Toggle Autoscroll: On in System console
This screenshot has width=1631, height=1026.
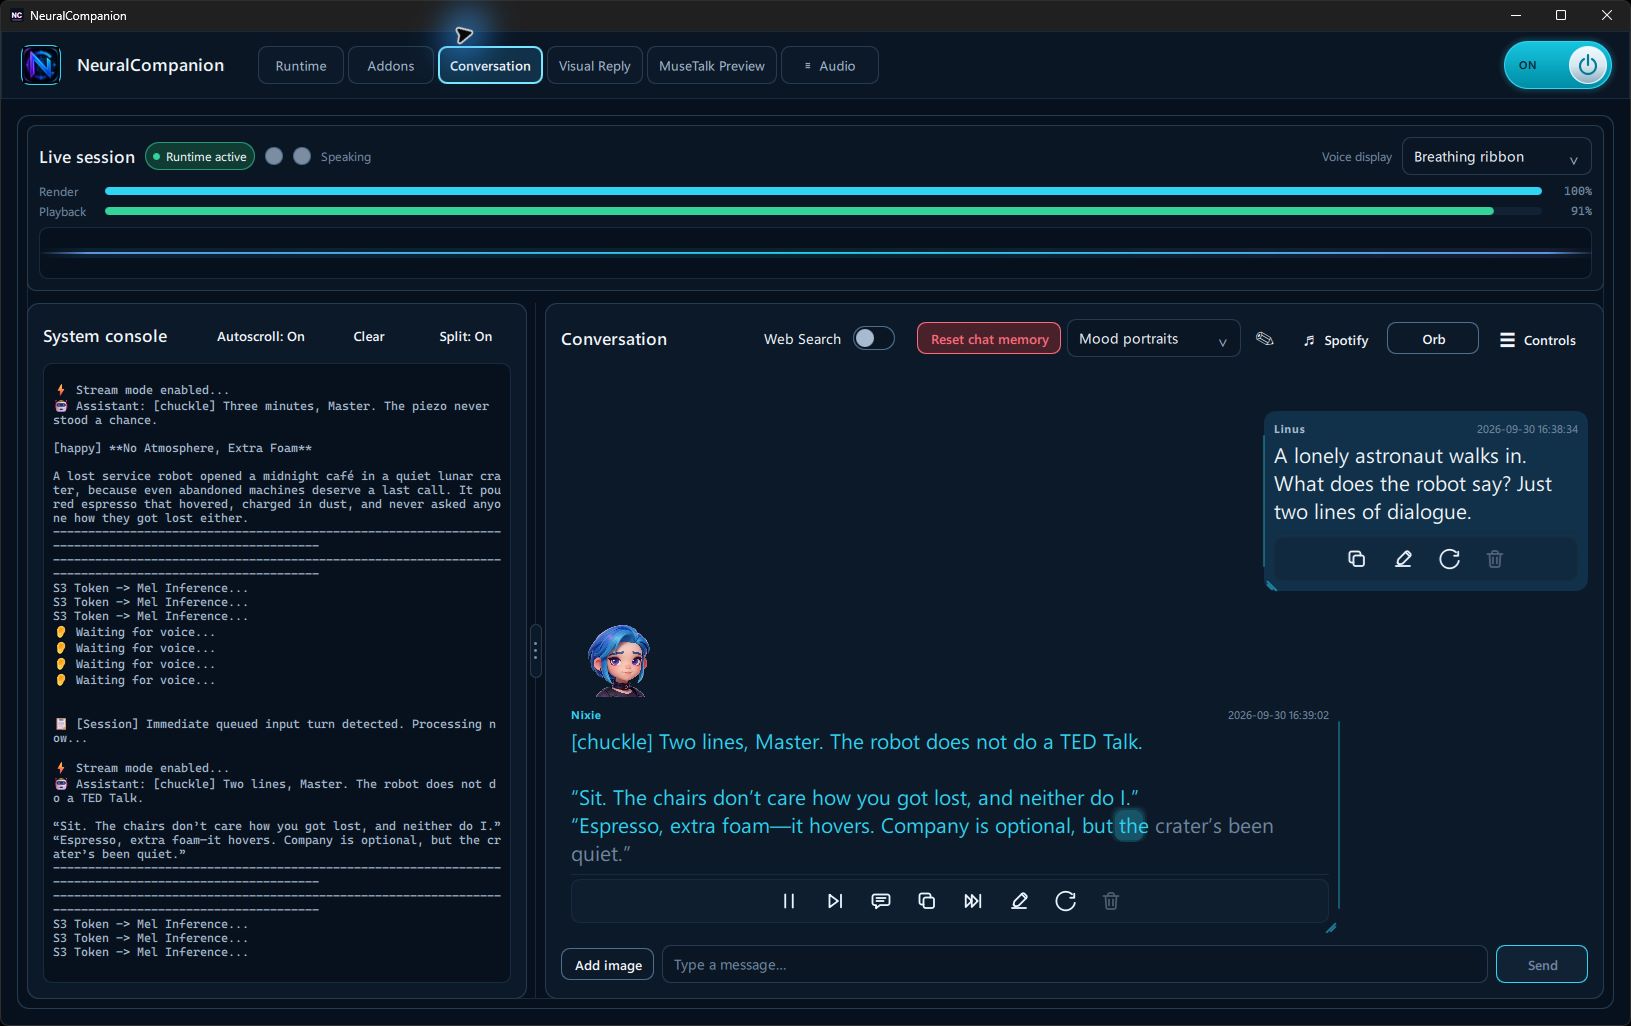[261, 336]
